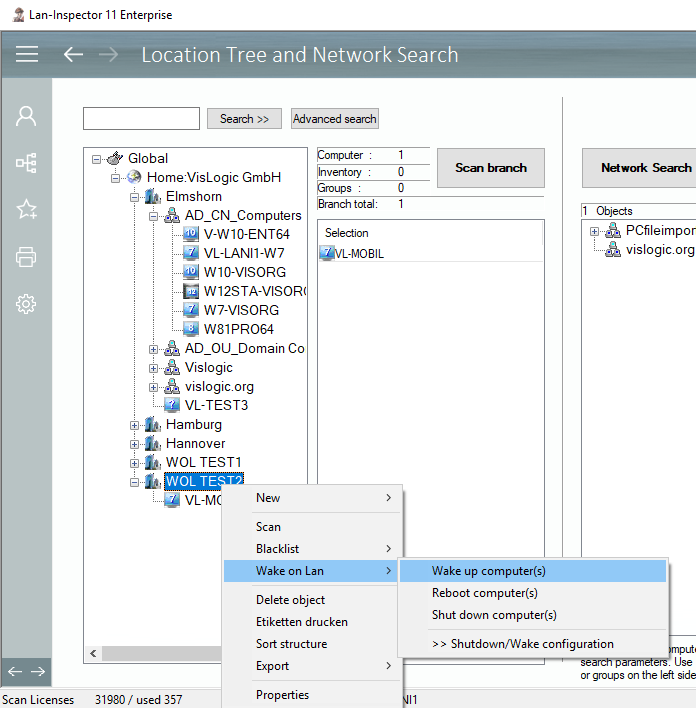Select the network tree sidebar icon
This screenshot has width=696, height=708.
pos(26,163)
